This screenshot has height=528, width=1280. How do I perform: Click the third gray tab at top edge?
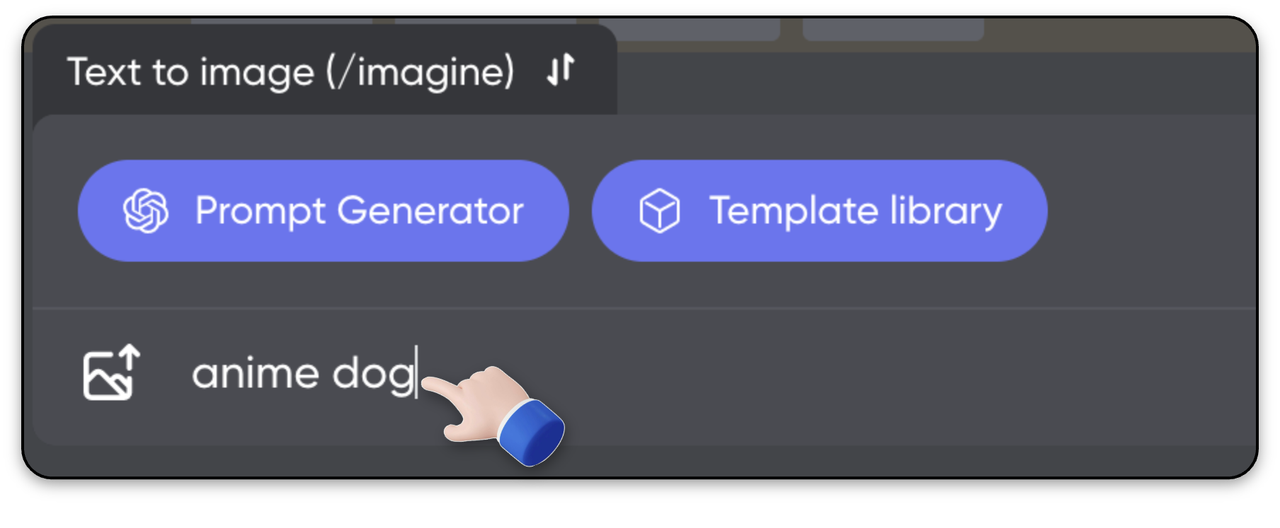click(x=689, y=28)
